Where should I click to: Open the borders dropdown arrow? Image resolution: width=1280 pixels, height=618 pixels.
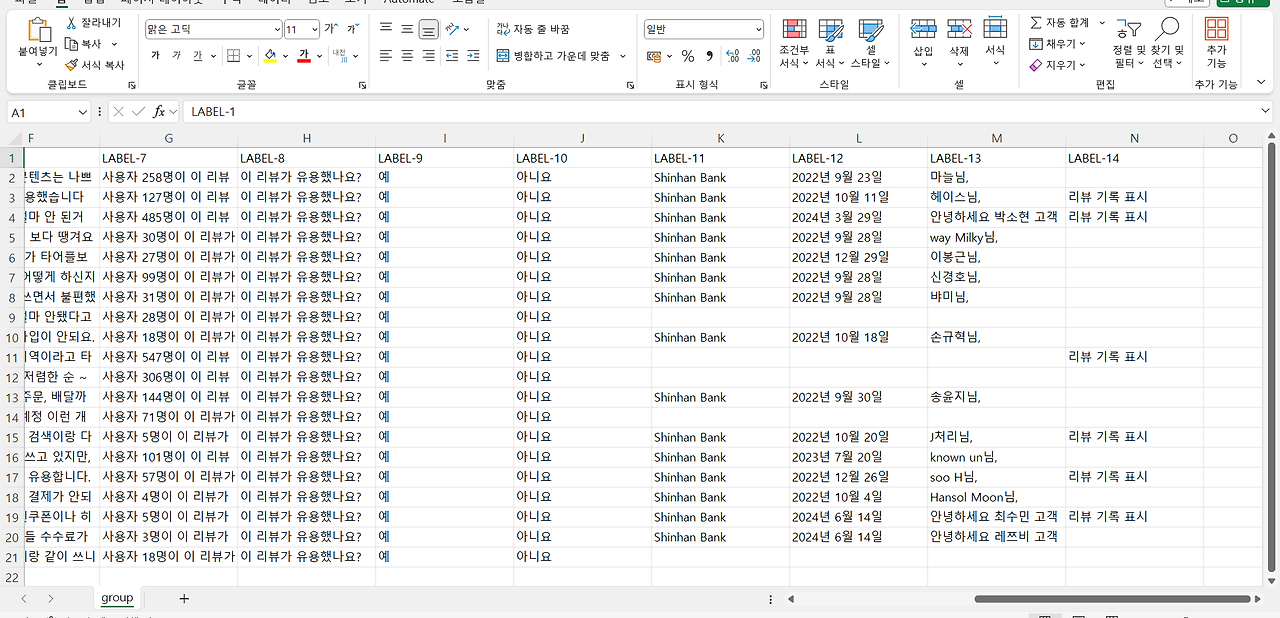pyautogui.click(x=248, y=56)
